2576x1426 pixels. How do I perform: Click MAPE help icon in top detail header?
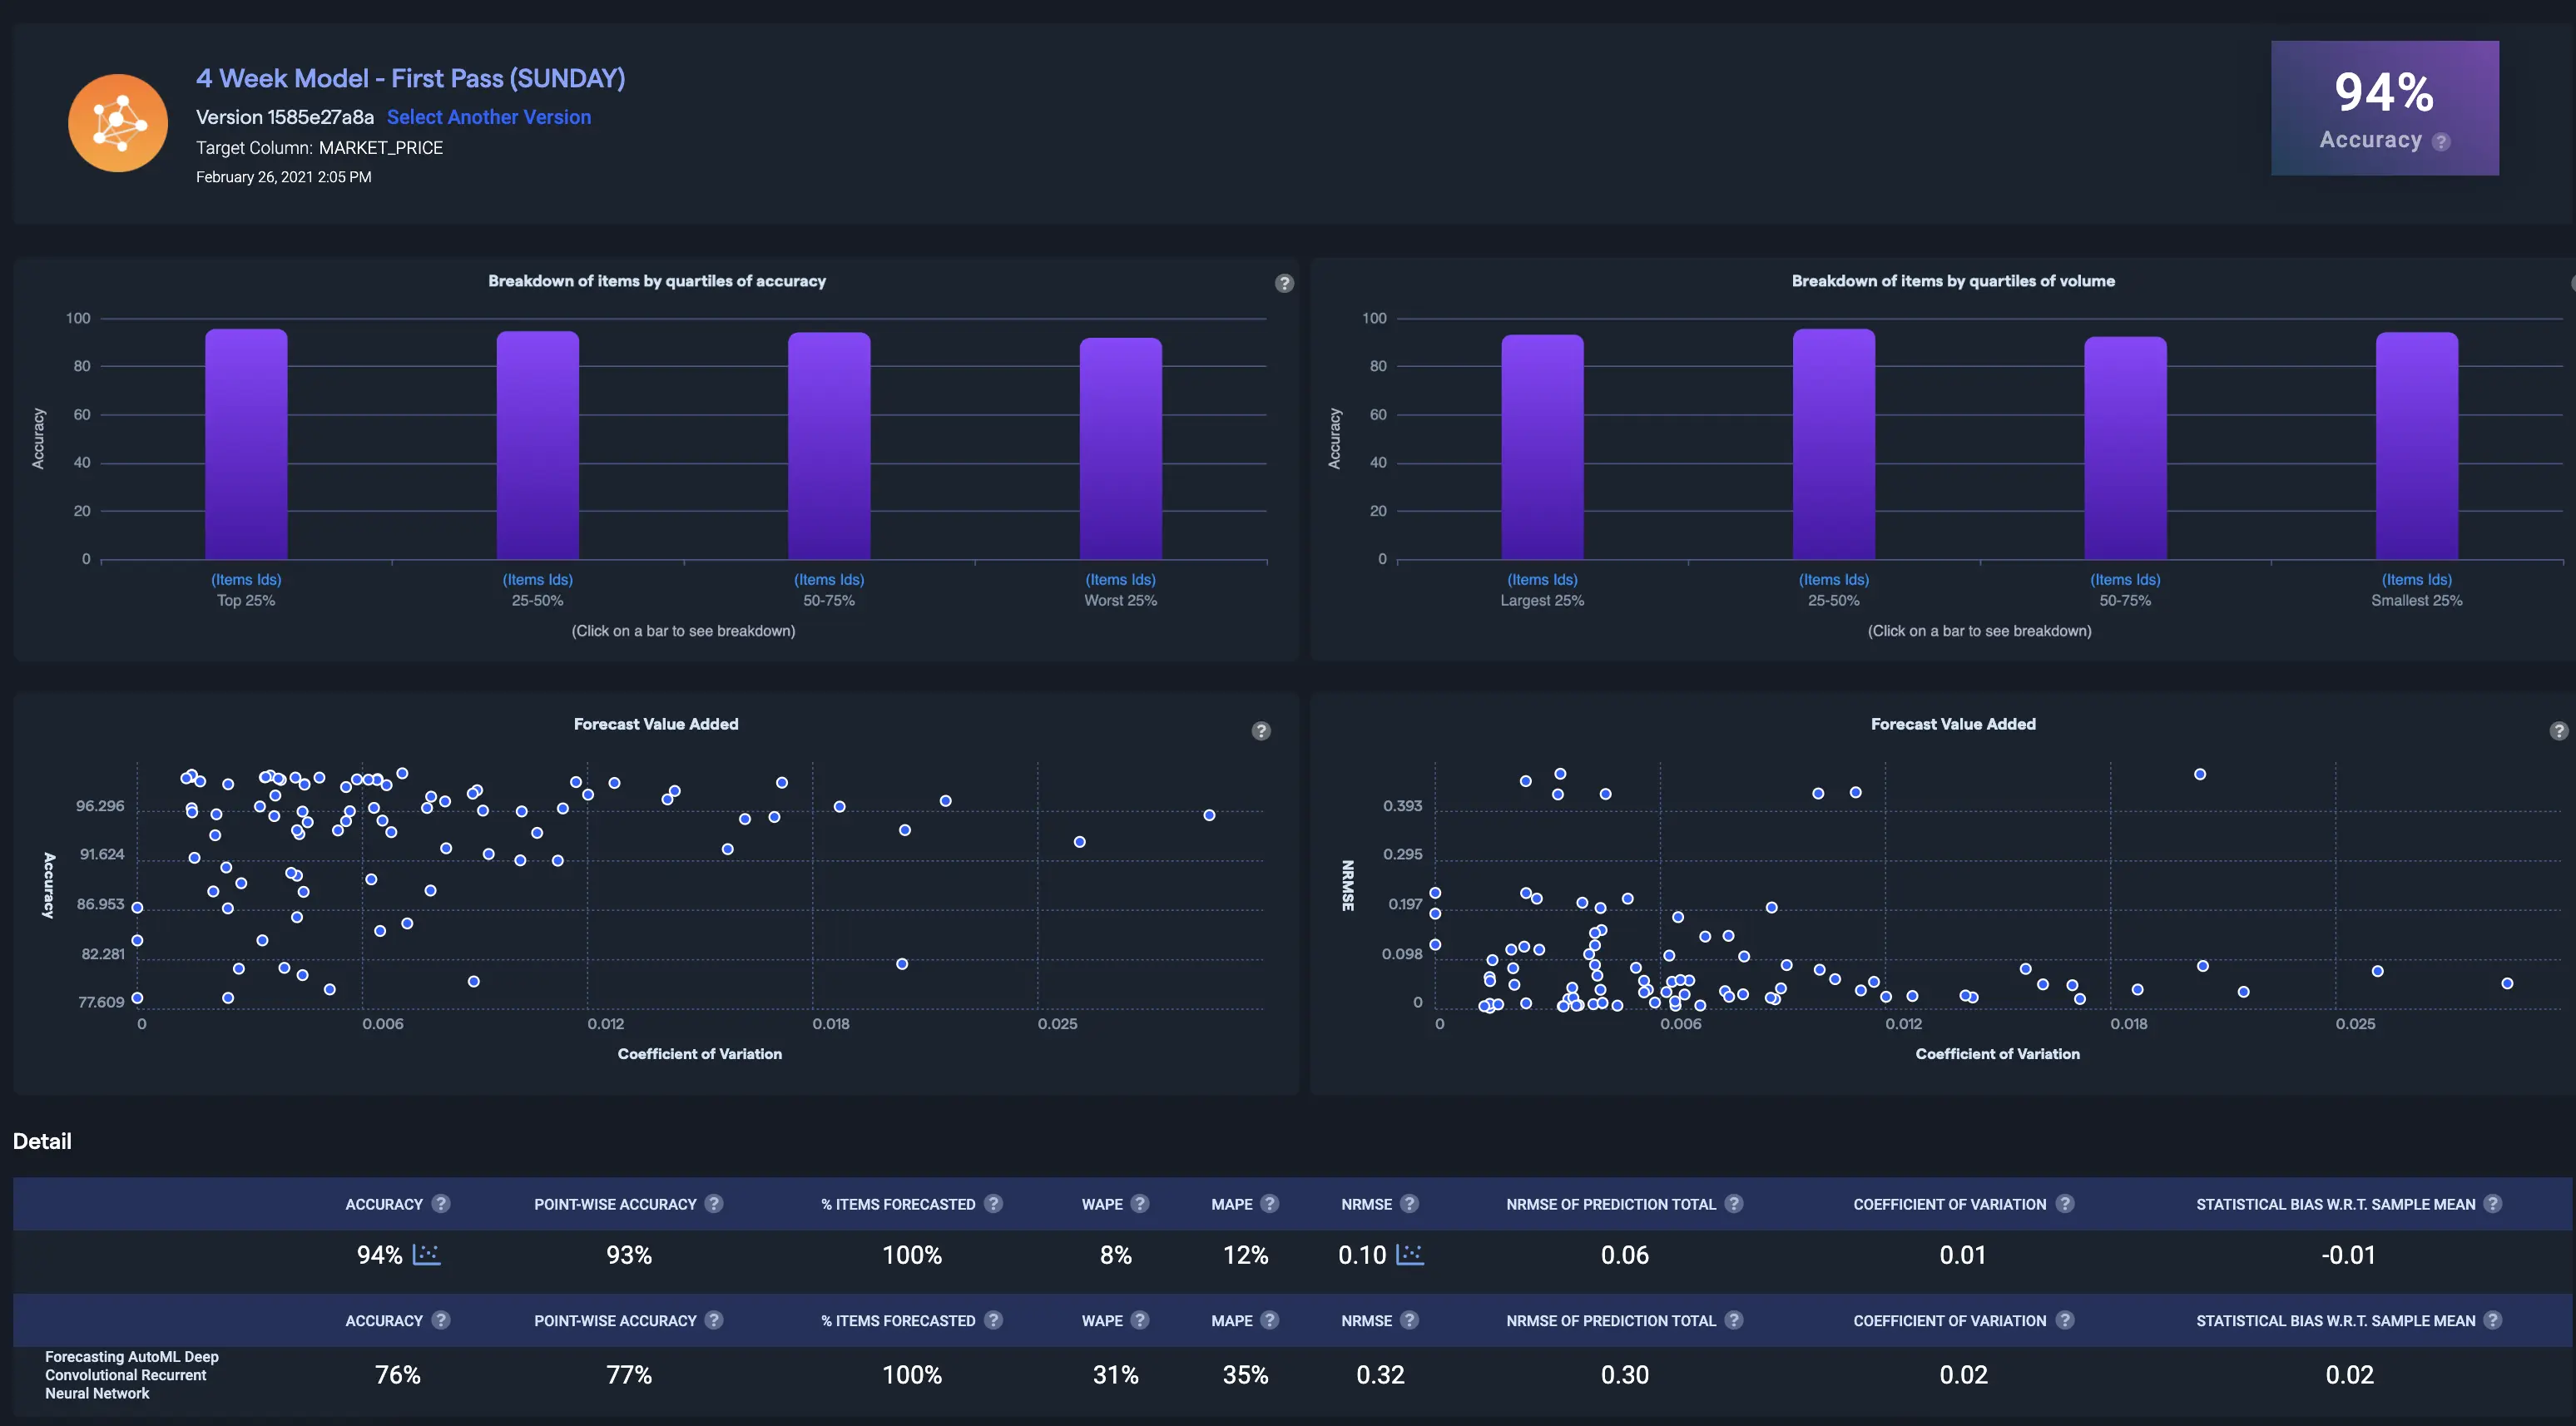tap(1270, 1204)
